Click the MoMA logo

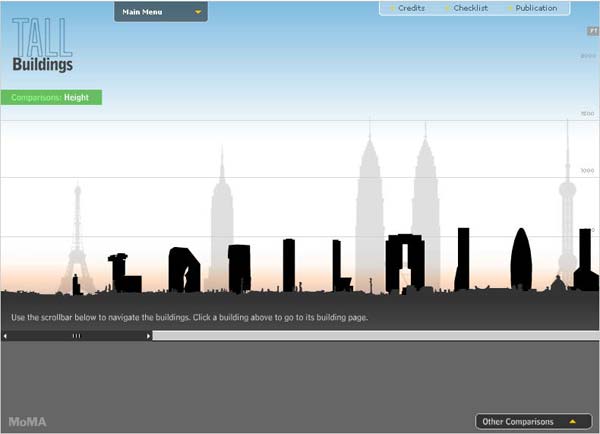27,422
